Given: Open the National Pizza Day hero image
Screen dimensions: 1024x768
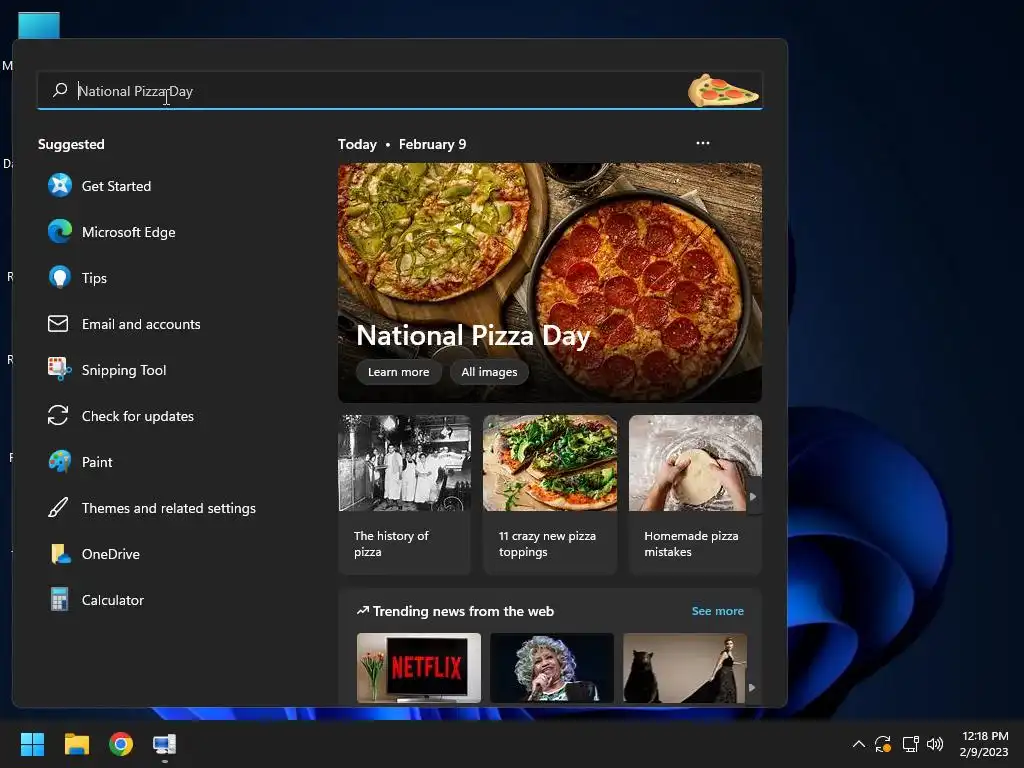Looking at the screenshot, I should pyautogui.click(x=549, y=282).
